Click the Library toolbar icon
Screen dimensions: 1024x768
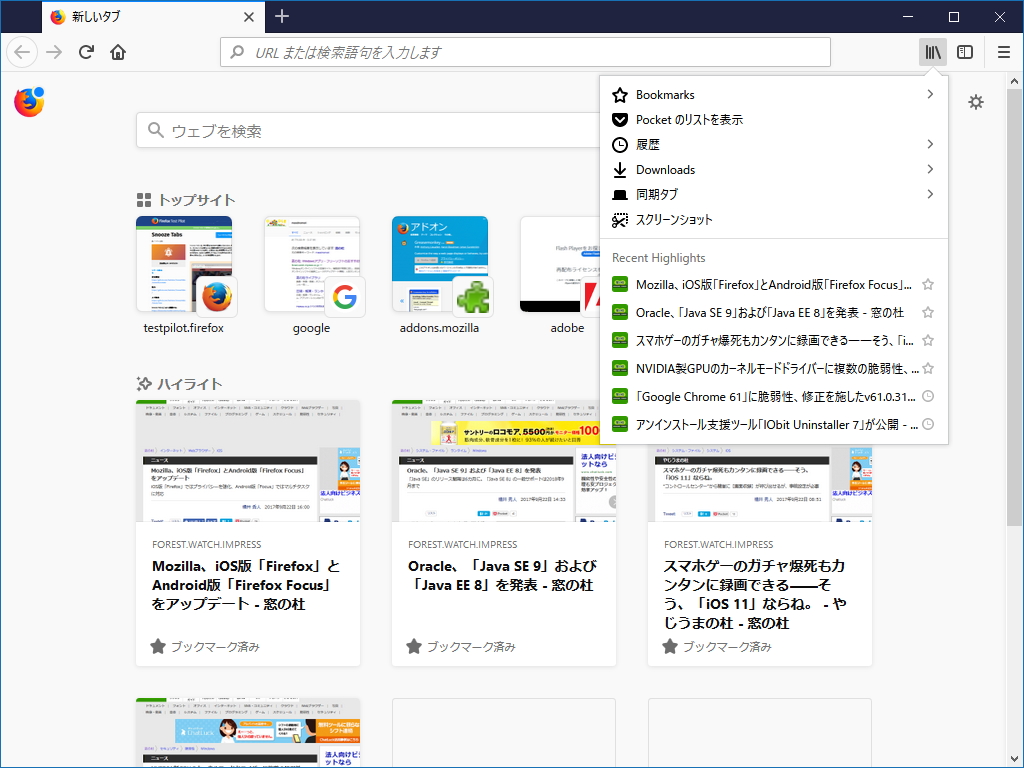(932, 51)
